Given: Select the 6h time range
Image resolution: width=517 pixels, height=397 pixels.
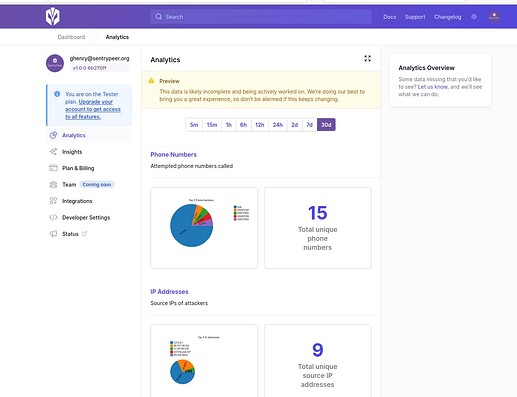Looking at the screenshot, I should 244,125.
